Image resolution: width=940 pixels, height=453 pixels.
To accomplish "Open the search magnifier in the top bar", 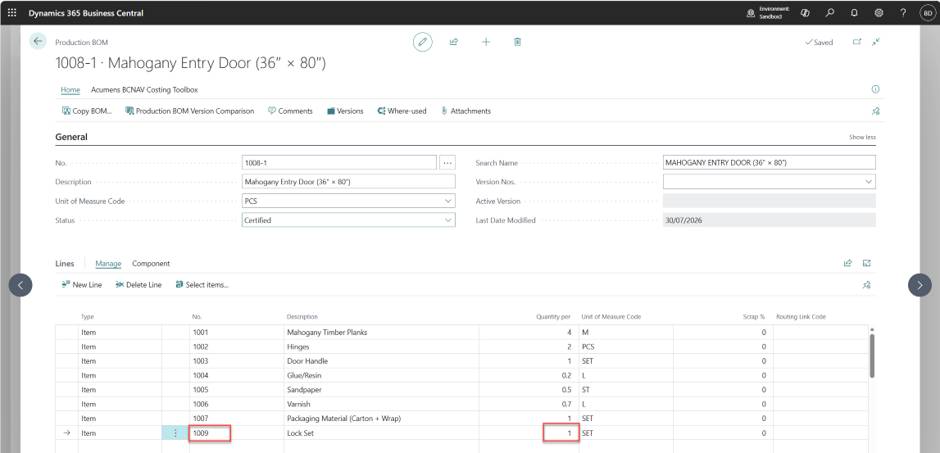I will tap(830, 13).
